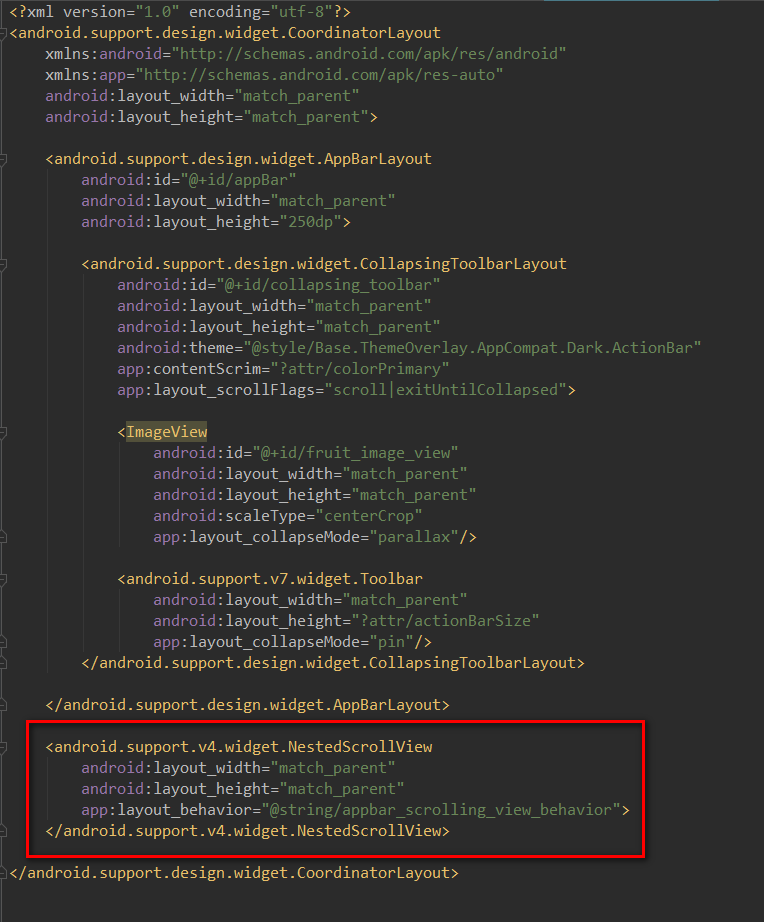This screenshot has width=764, height=922.
Task: Click NestedScrollView's layout_height "match_parent" line
Action: tap(243, 789)
